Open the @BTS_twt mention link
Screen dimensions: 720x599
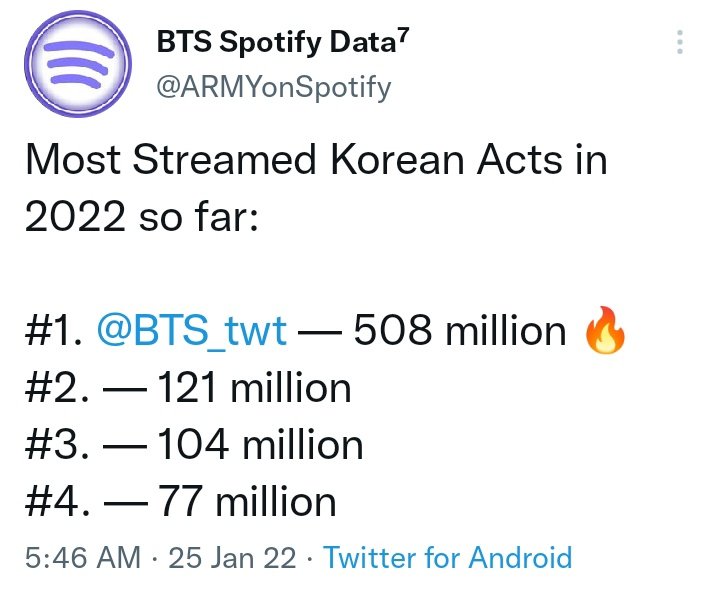coord(192,331)
